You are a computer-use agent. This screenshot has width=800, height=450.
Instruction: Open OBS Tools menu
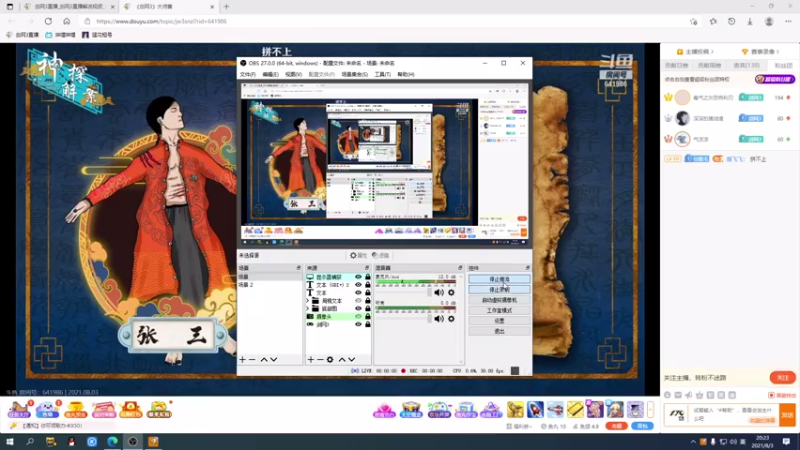(x=382, y=74)
